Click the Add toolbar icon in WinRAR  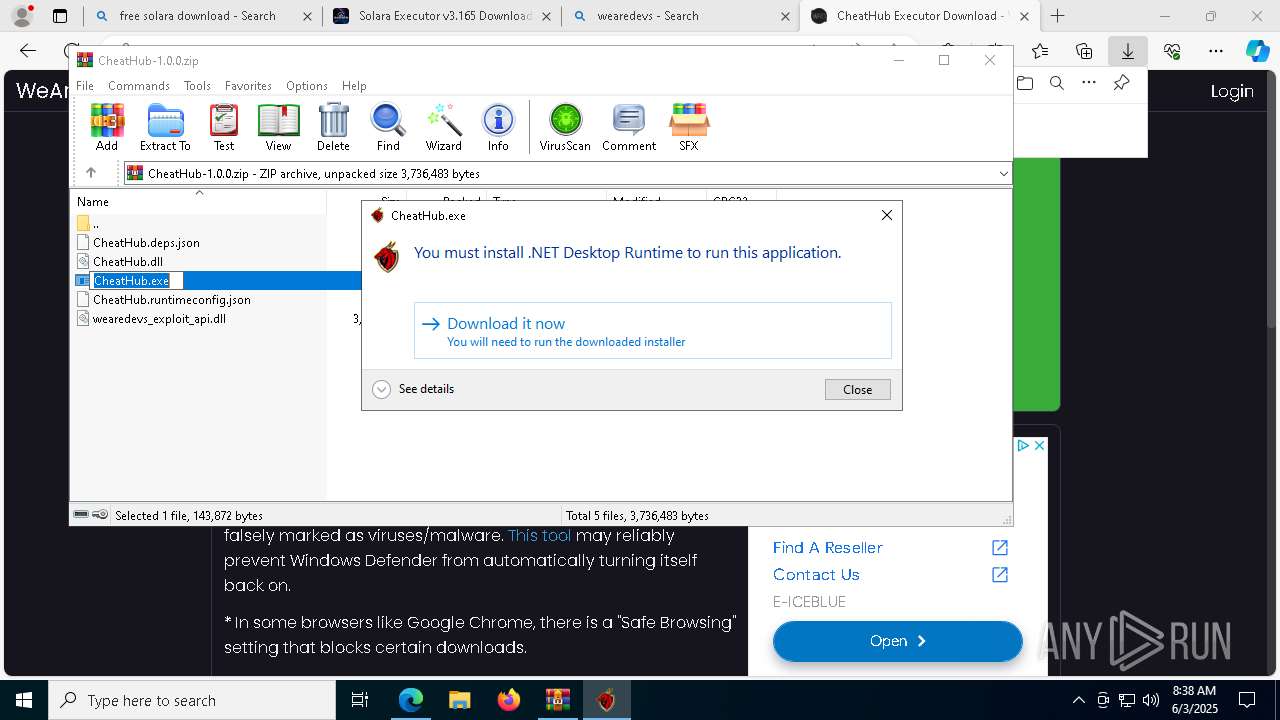[x=107, y=127]
